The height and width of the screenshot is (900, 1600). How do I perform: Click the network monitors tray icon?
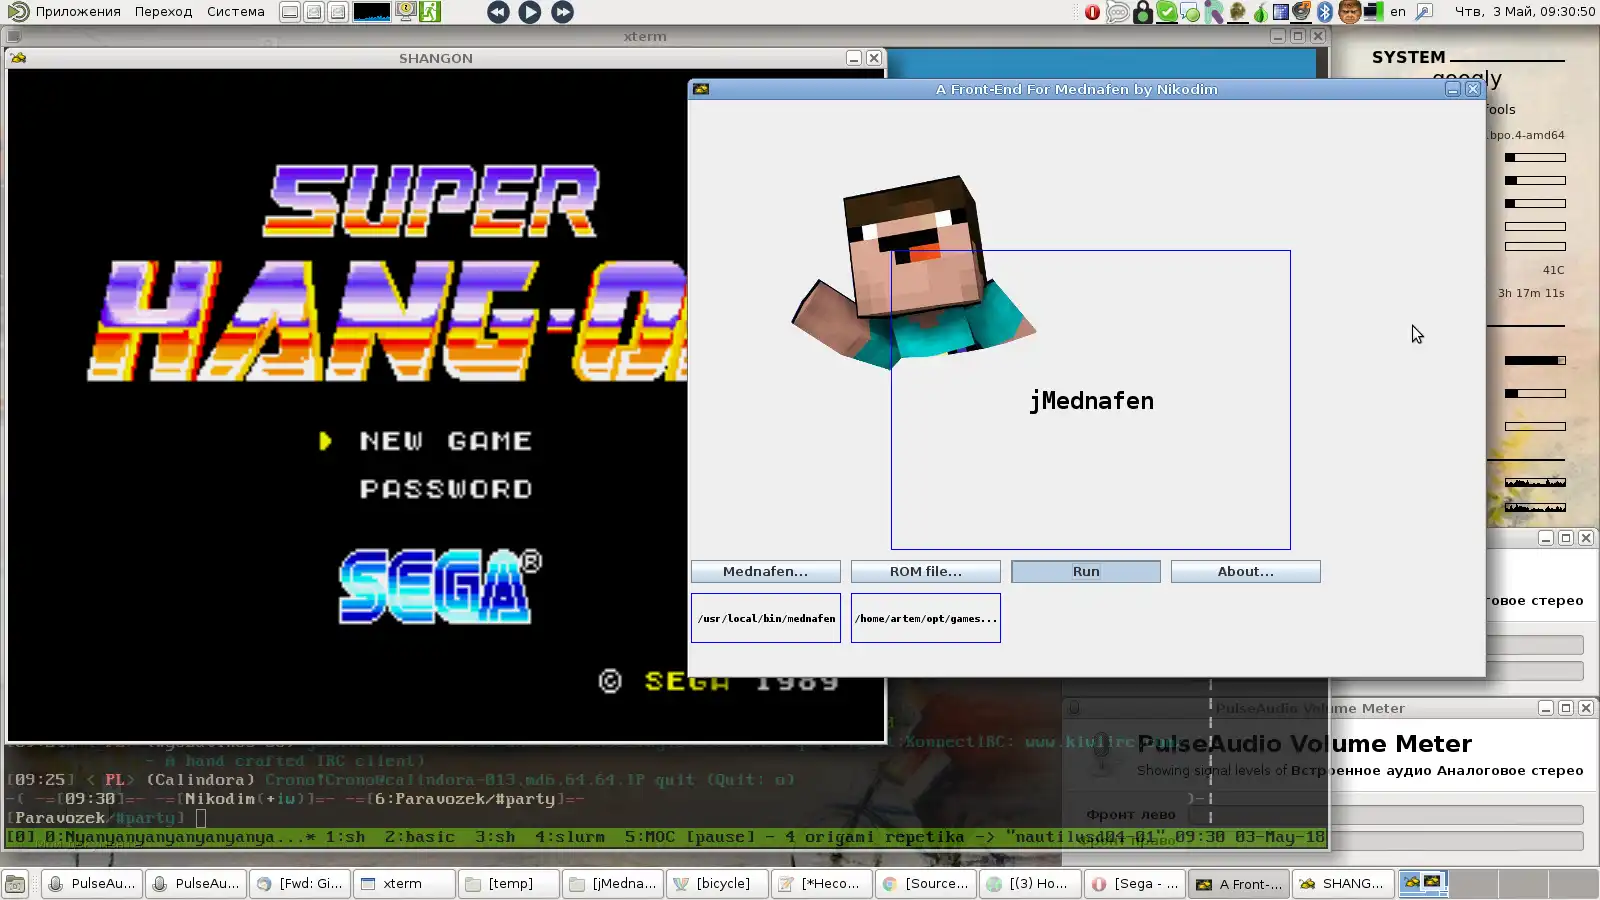[1373, 12]
